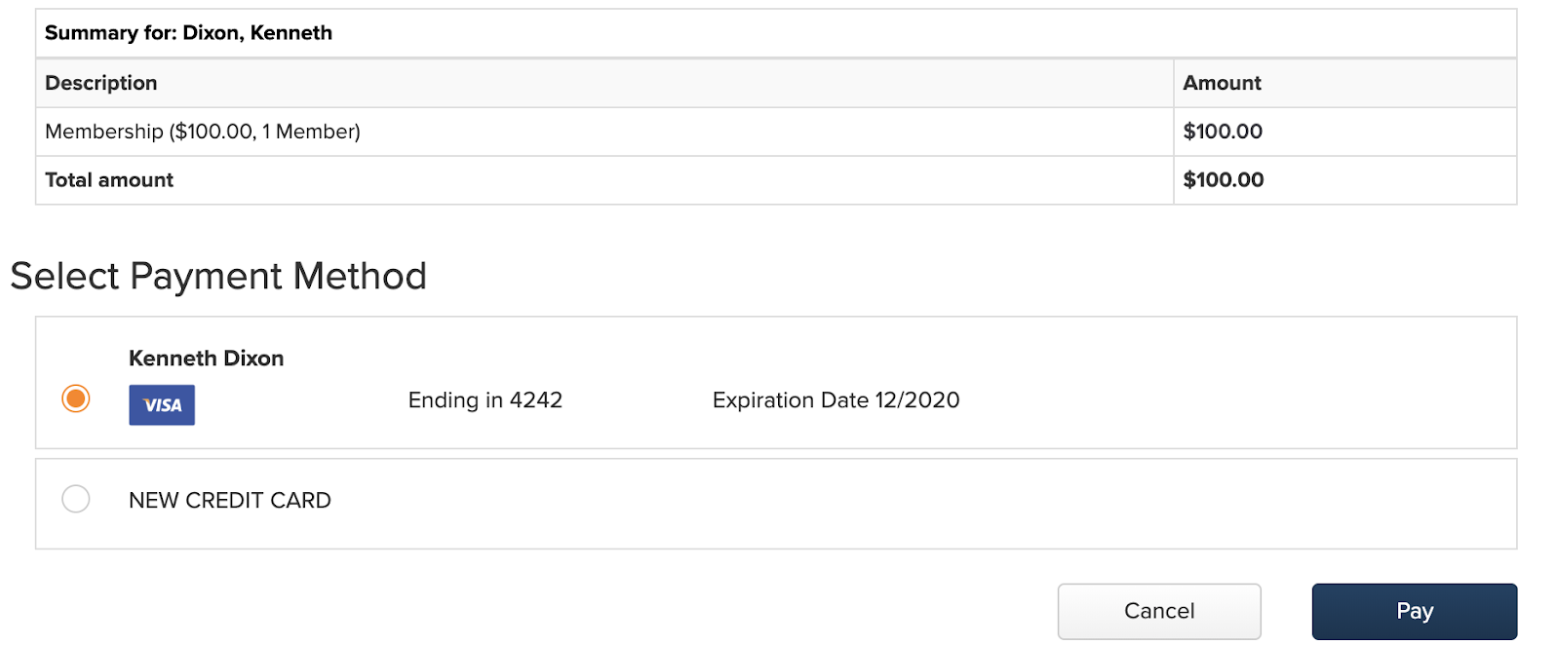Choose the NEW CREDIT CARD radio button
Image resolution: width=1554 pixels, height=660 pixels.
75,499
